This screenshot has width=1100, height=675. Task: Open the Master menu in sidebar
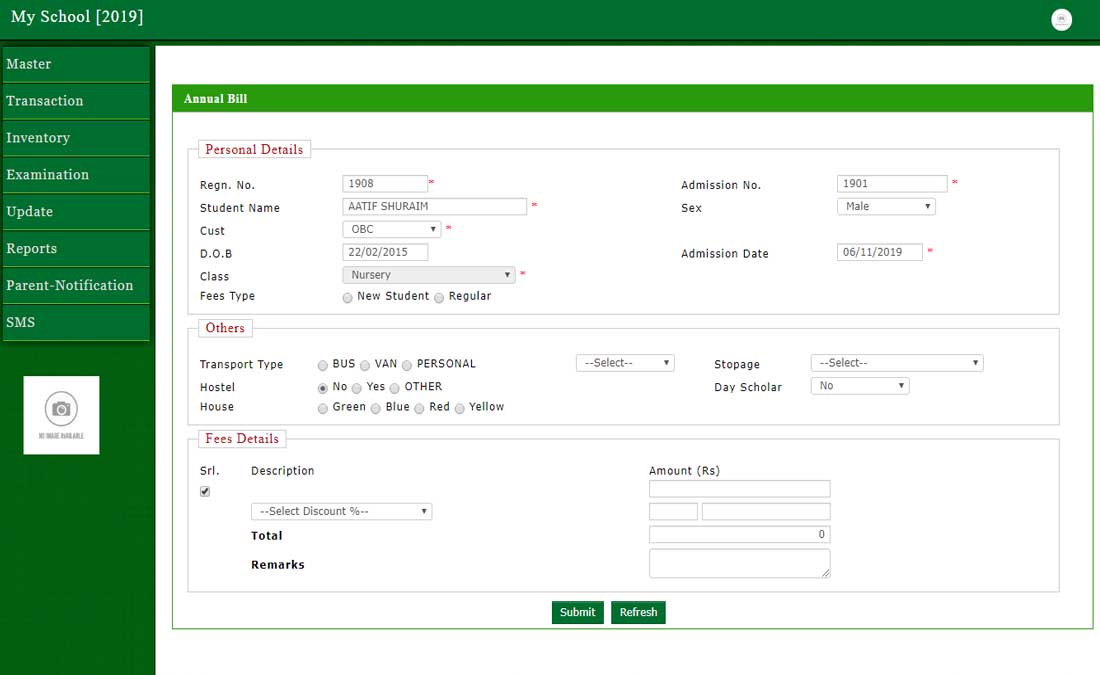pos(76,64)
